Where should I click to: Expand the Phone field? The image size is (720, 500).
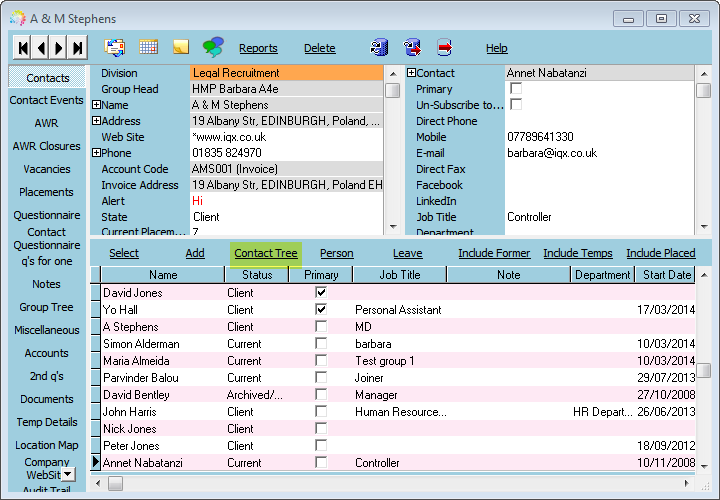(96, 152)
